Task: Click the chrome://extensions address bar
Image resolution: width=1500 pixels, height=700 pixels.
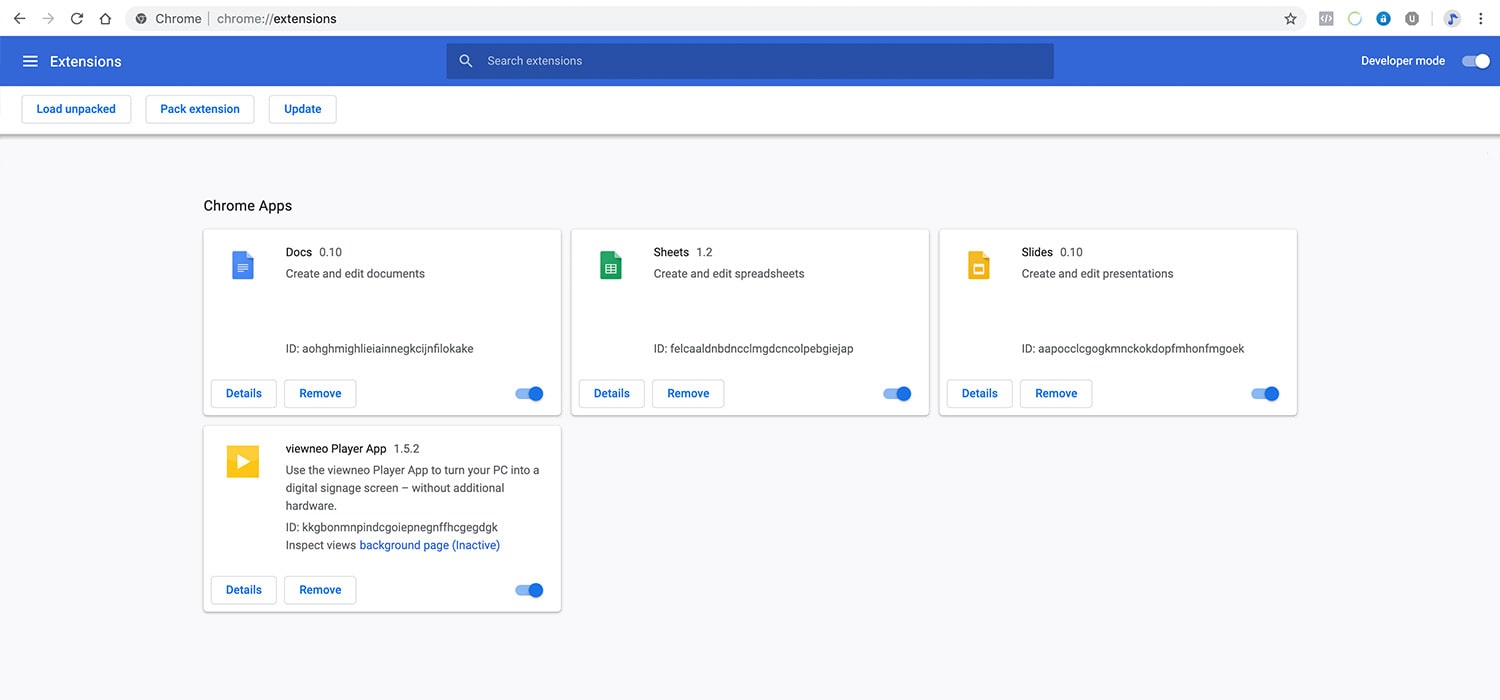Action: [x=715, y=18]
